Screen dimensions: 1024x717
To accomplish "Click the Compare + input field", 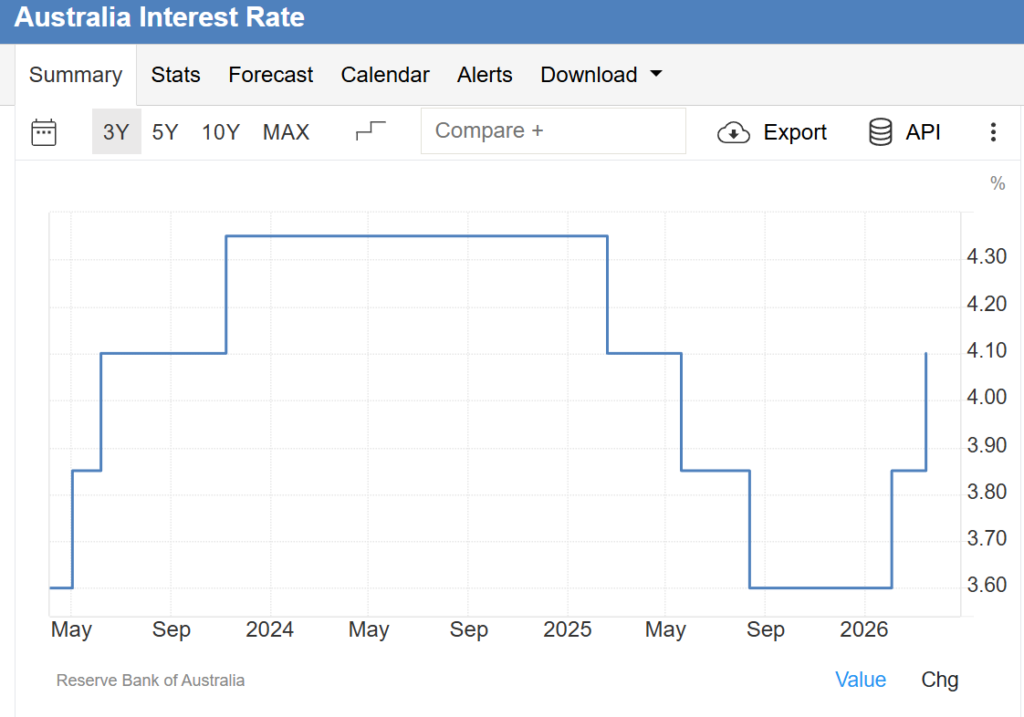I will click(553, 131).
